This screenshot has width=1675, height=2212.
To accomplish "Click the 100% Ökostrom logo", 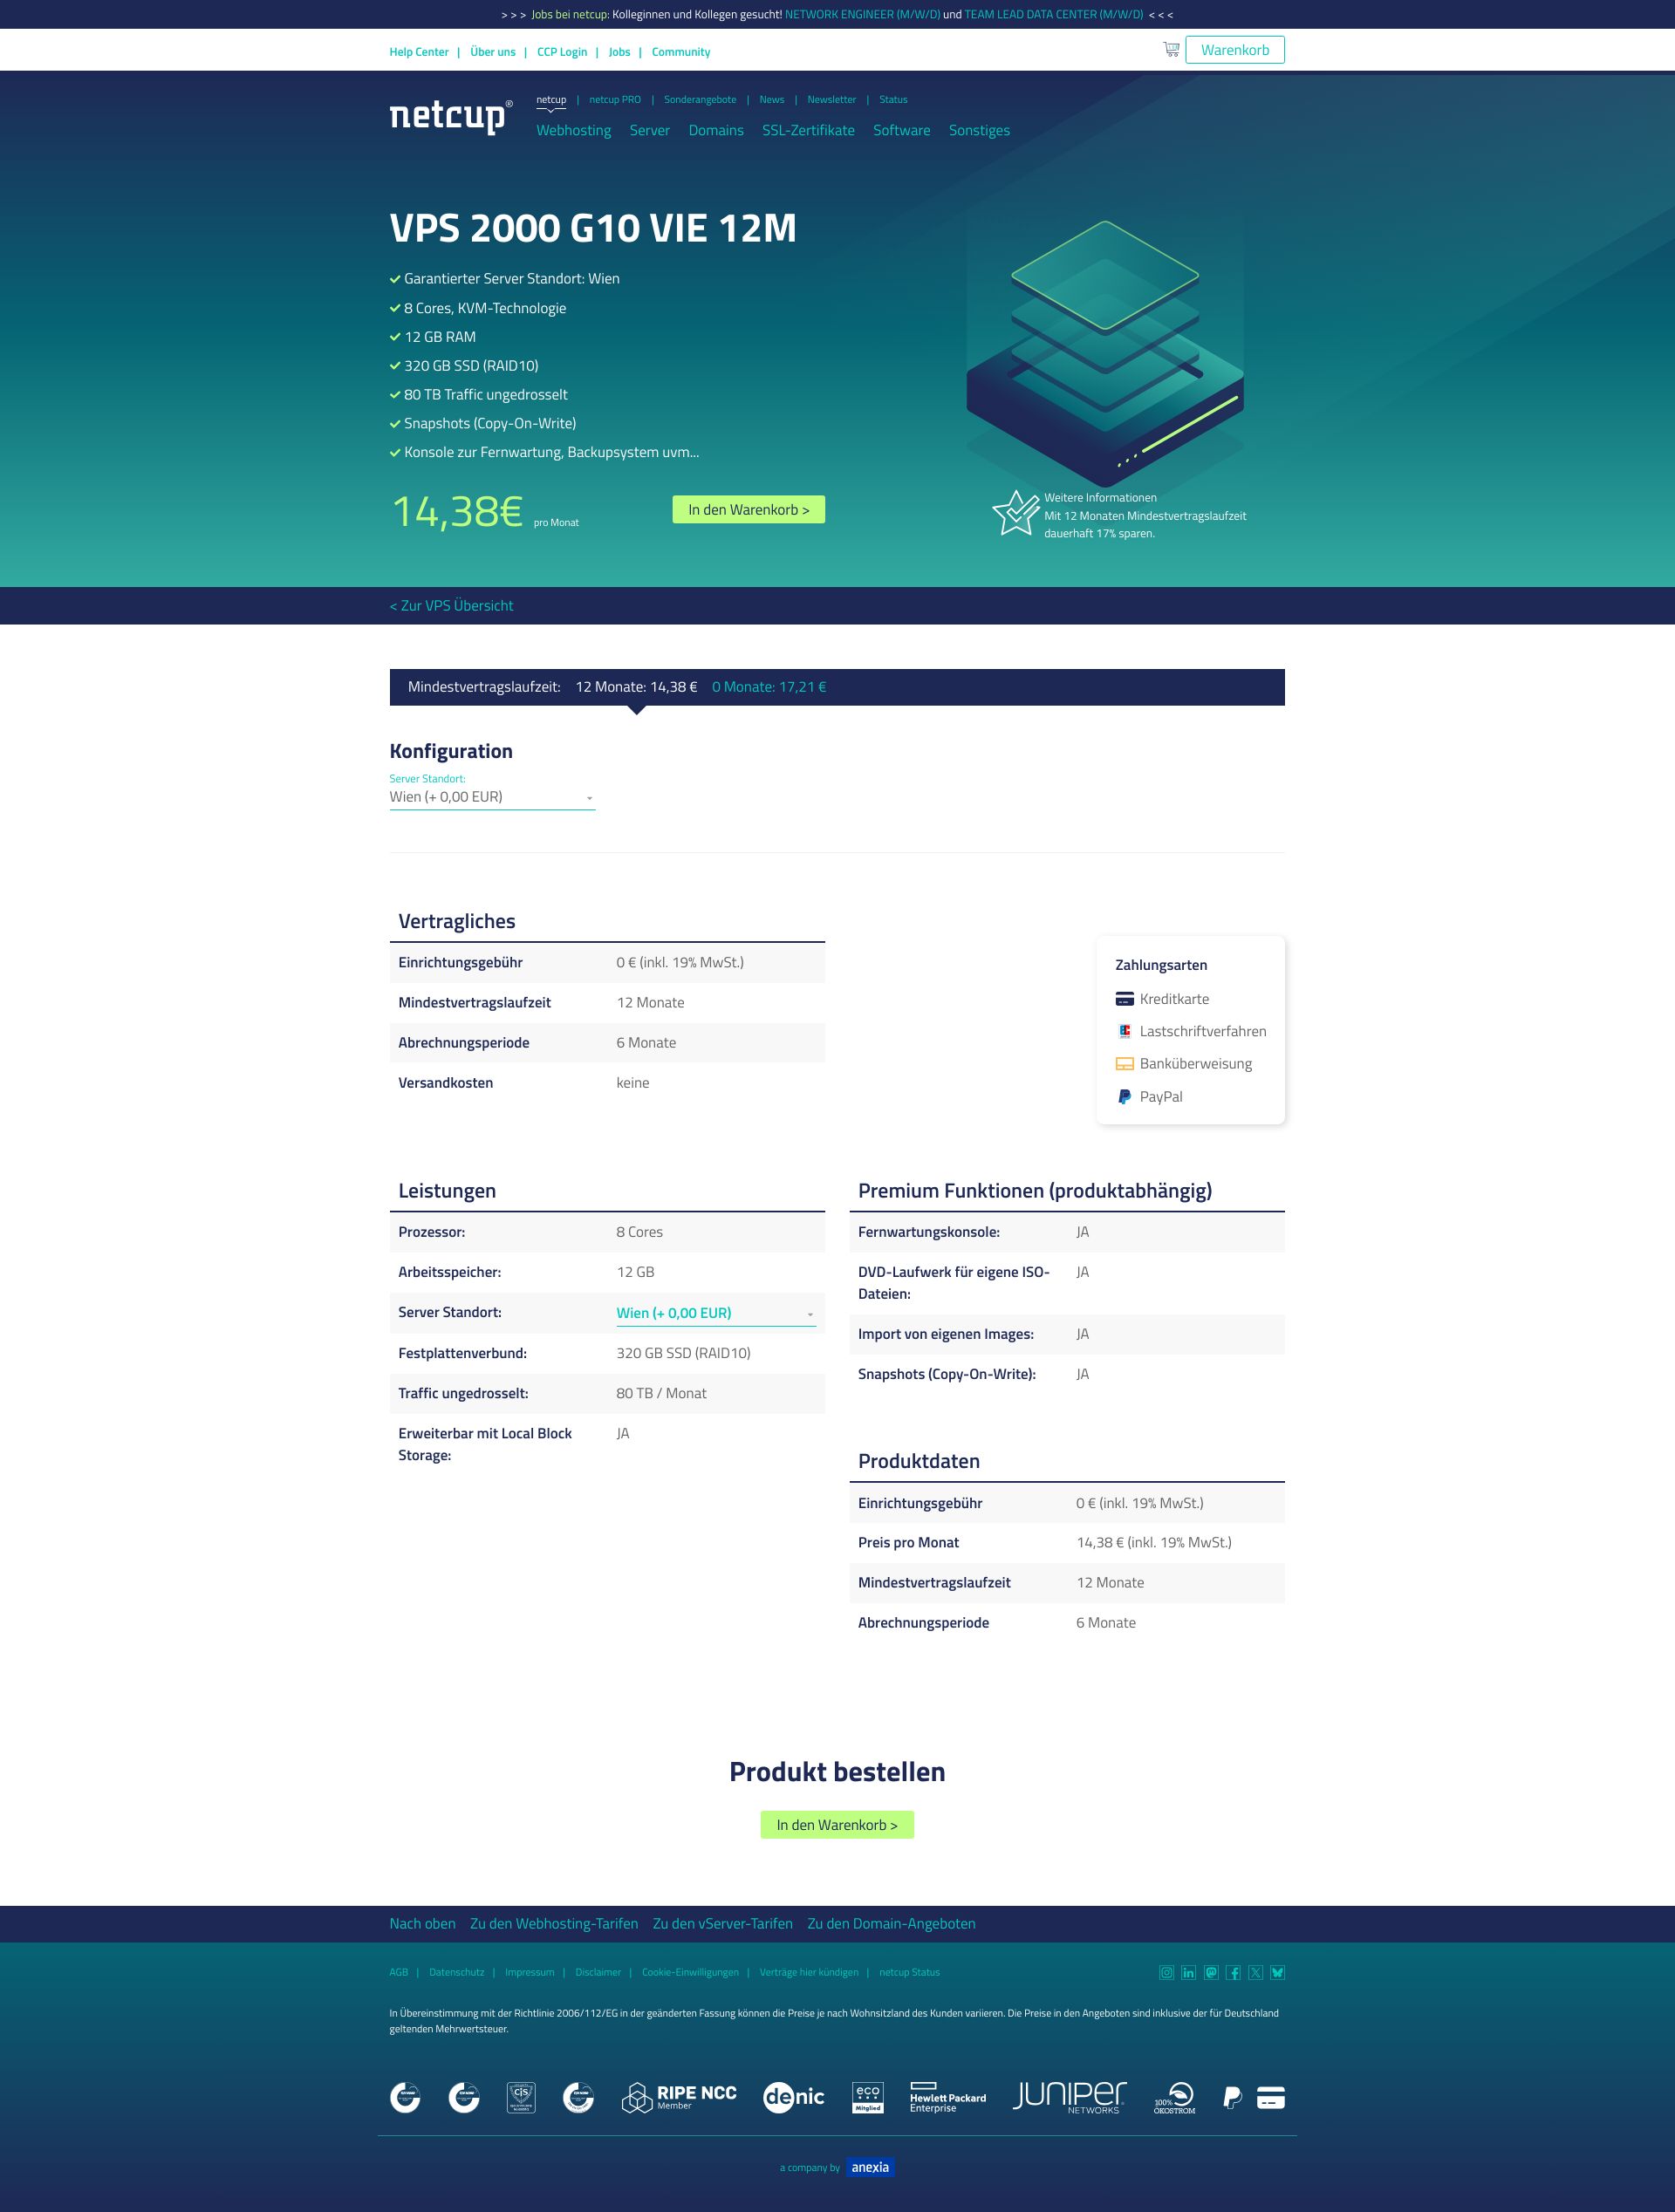I will coord(1175,2097).
